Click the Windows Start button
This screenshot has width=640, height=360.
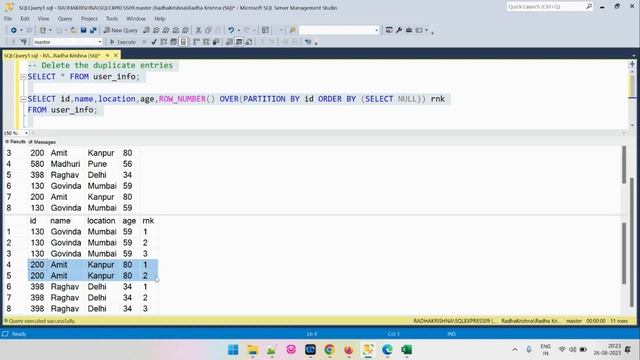click(233, 350)
